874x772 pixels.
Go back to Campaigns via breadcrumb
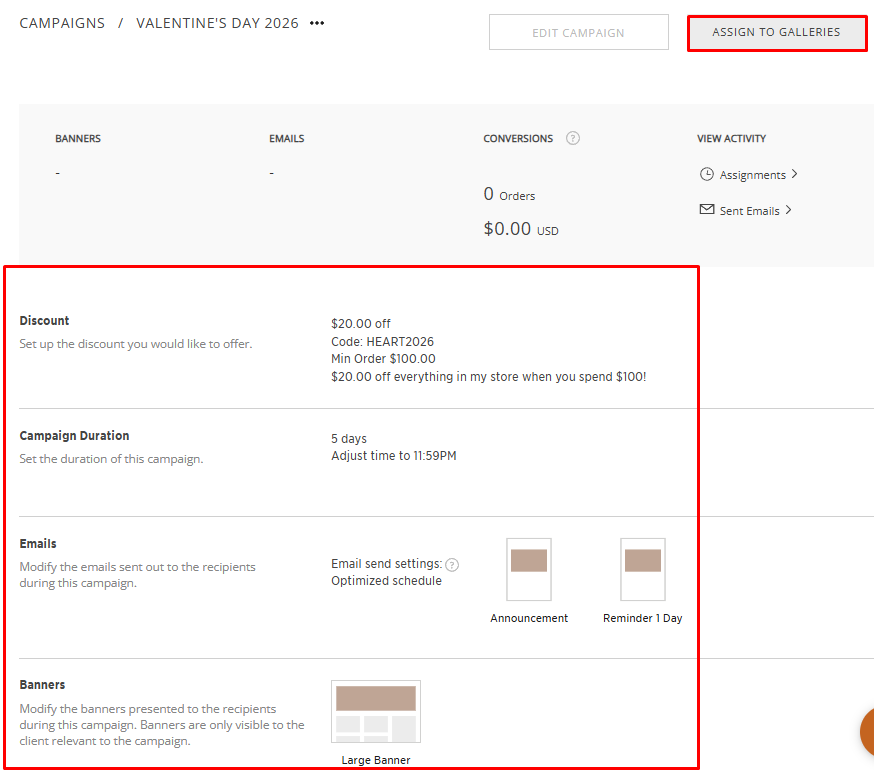(62, 23)
